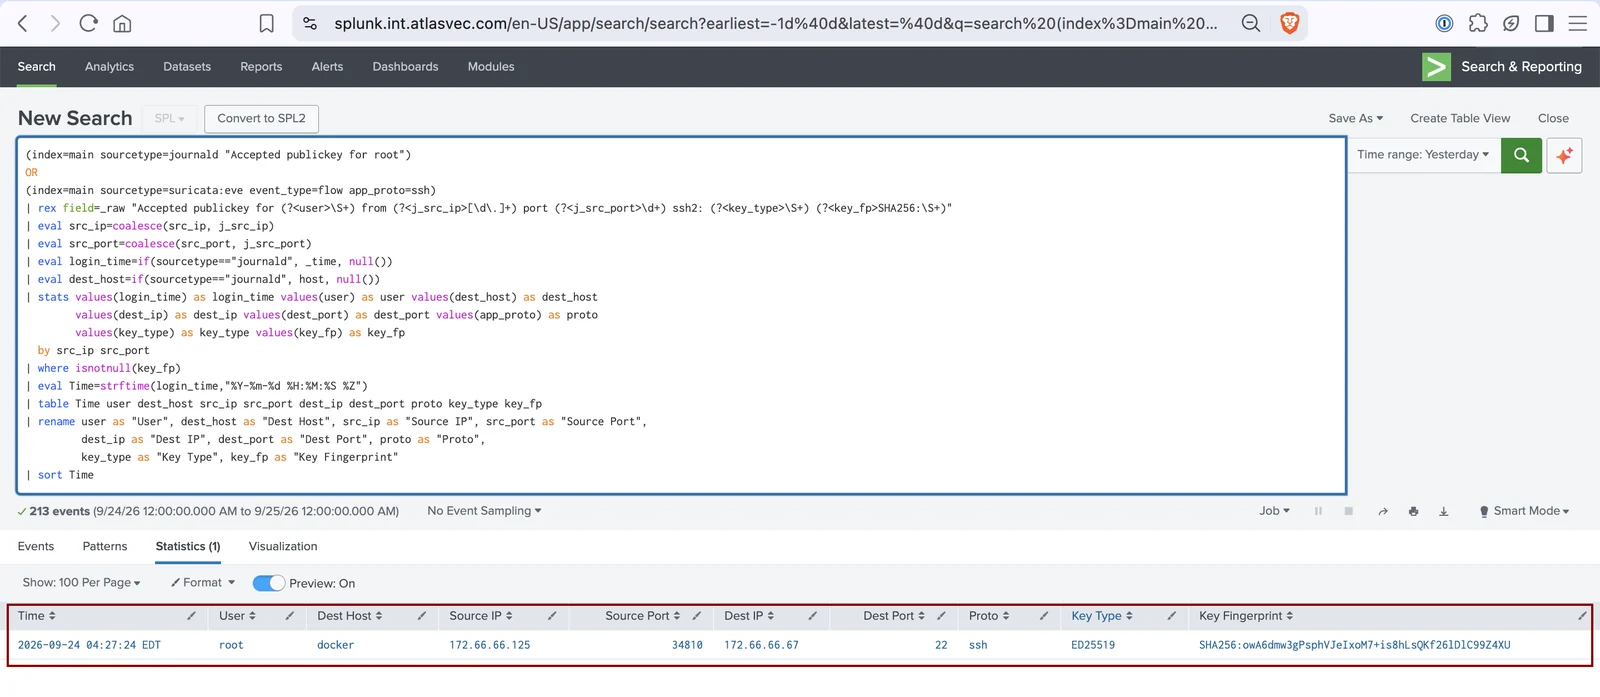Open the Alerts nav item
The height and width of the screenshot is (697, 1600).
327,67
